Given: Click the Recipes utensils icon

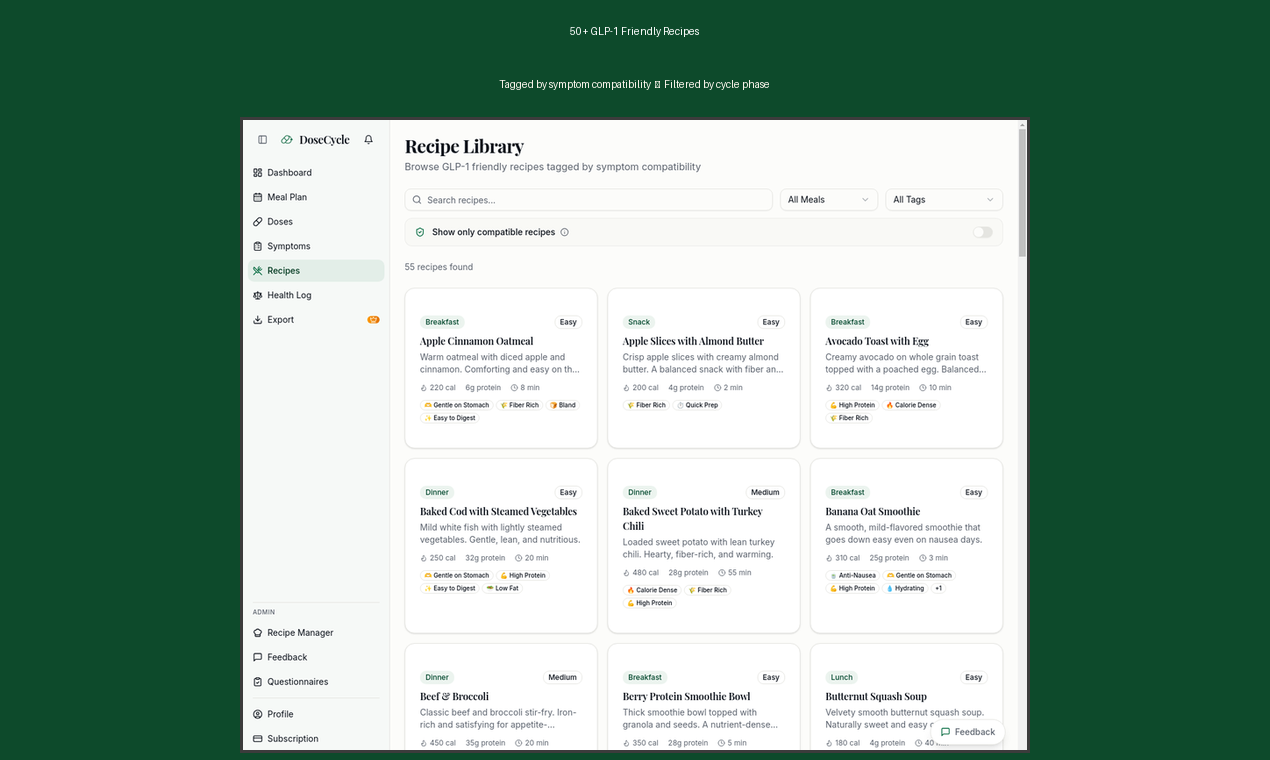Looking at the screenshot, I should (258, 271).
